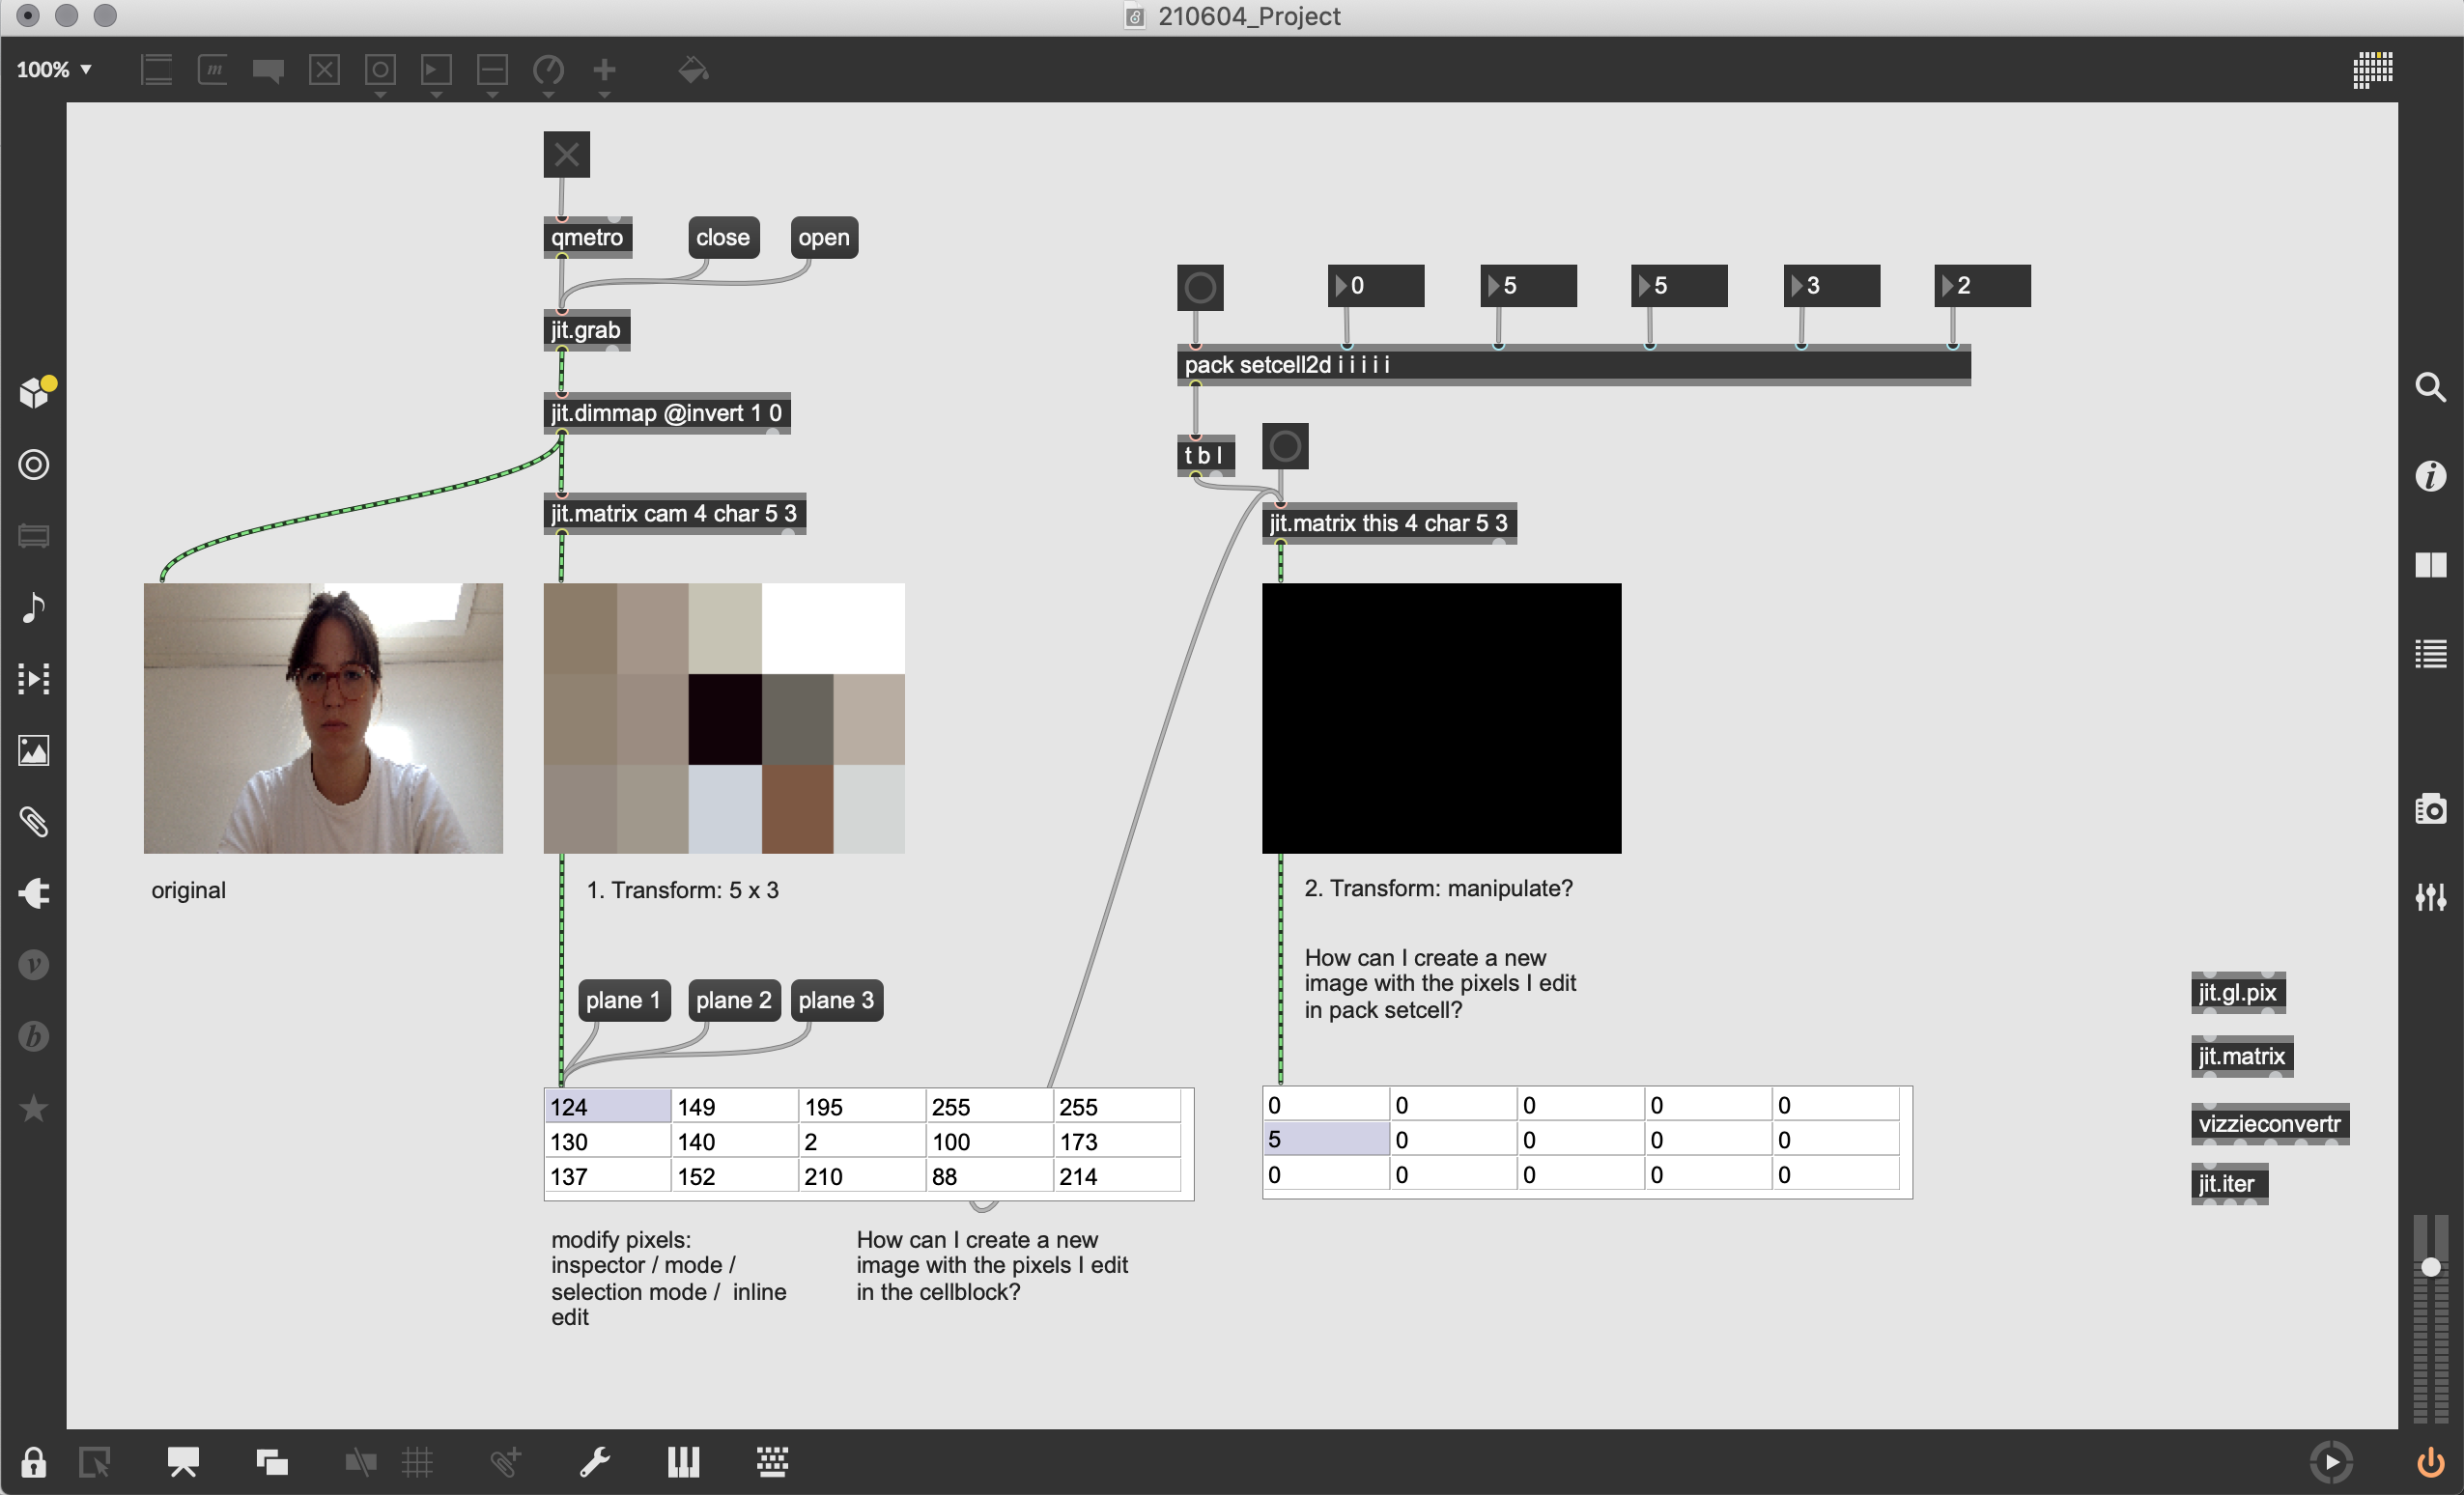2464x1495 pixels.
Task: Add a new object box from toolbar
Action: click(157, 70)
